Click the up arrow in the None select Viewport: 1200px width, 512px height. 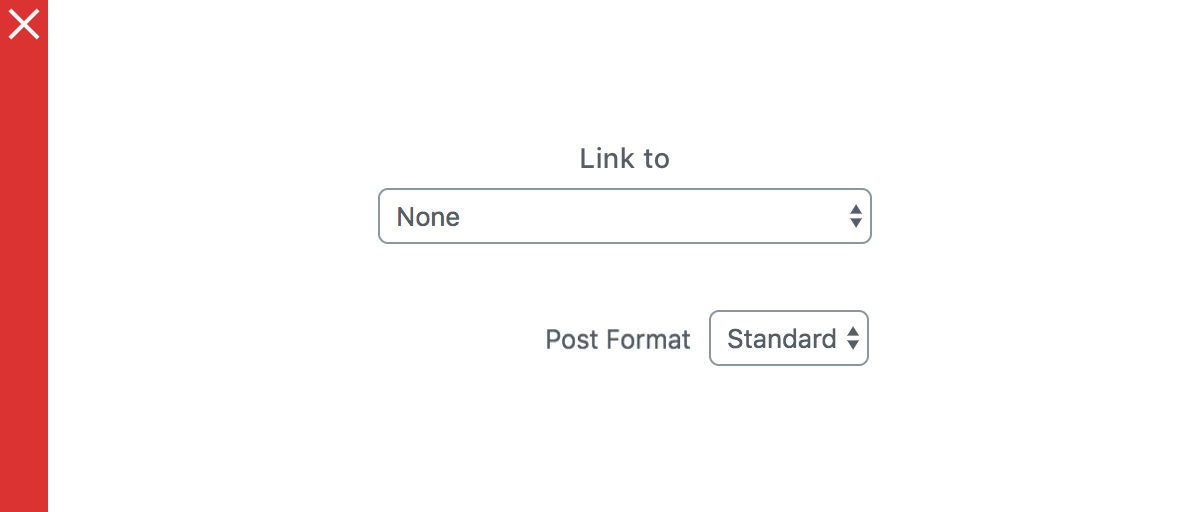[x=855, y=210]
